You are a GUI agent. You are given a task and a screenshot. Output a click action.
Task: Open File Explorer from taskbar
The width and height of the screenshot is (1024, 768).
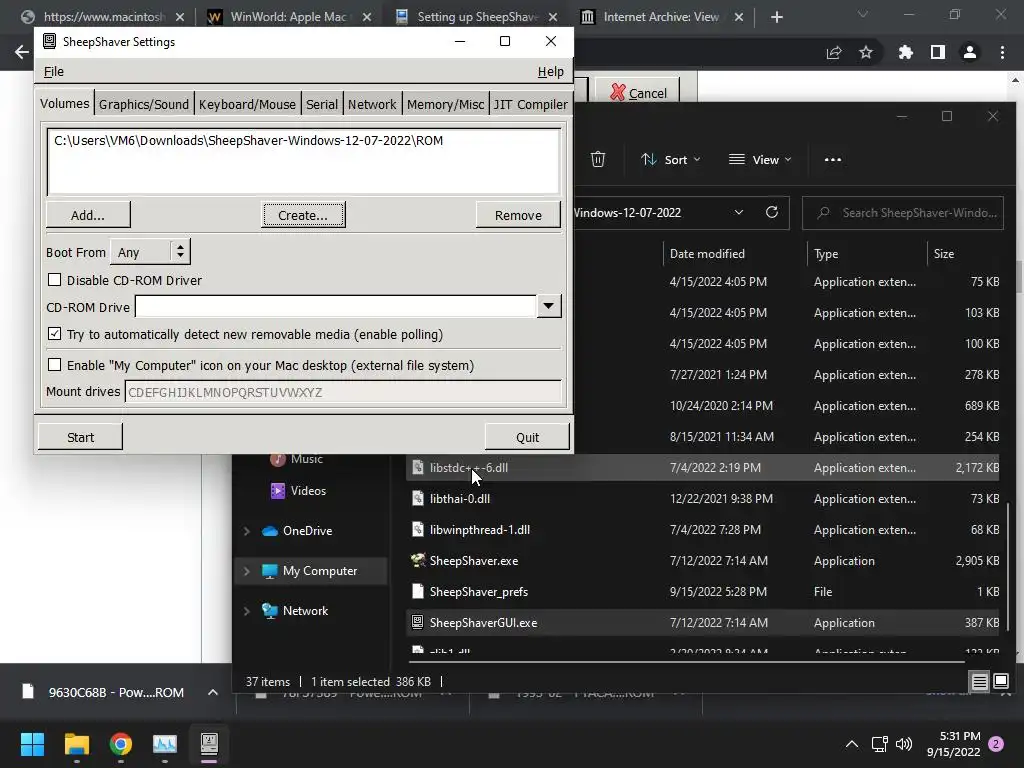(x=76, y=744)
